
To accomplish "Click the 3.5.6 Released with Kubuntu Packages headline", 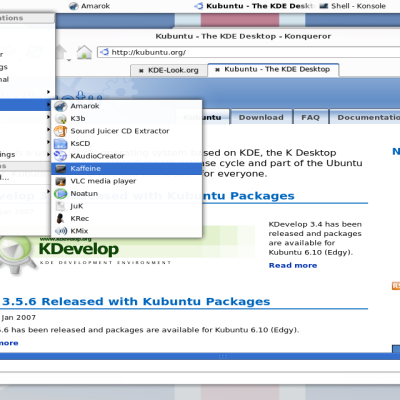I will pyautogui.click(x=136, y=302).
